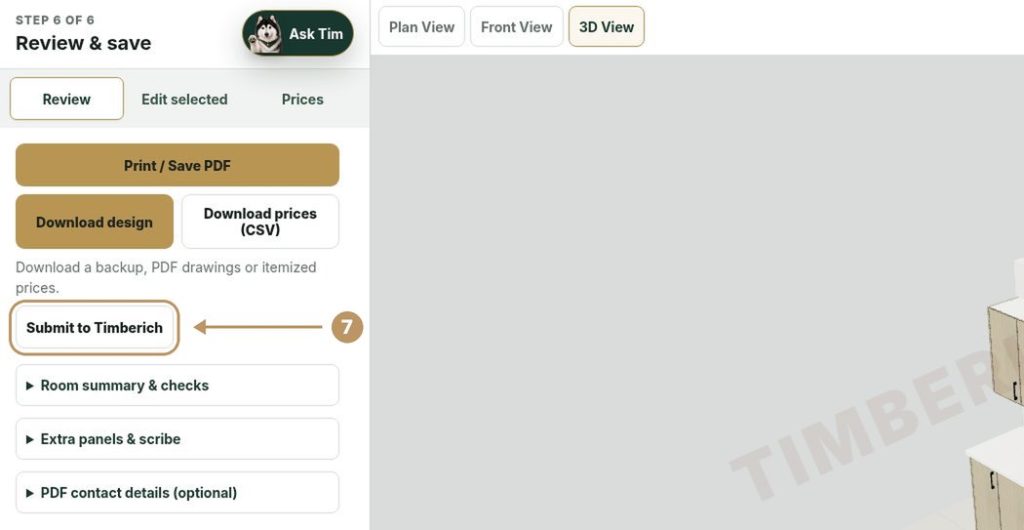Screen dimensions: 1024x530
Task: Open the Review tab
Action: [67, 99]
